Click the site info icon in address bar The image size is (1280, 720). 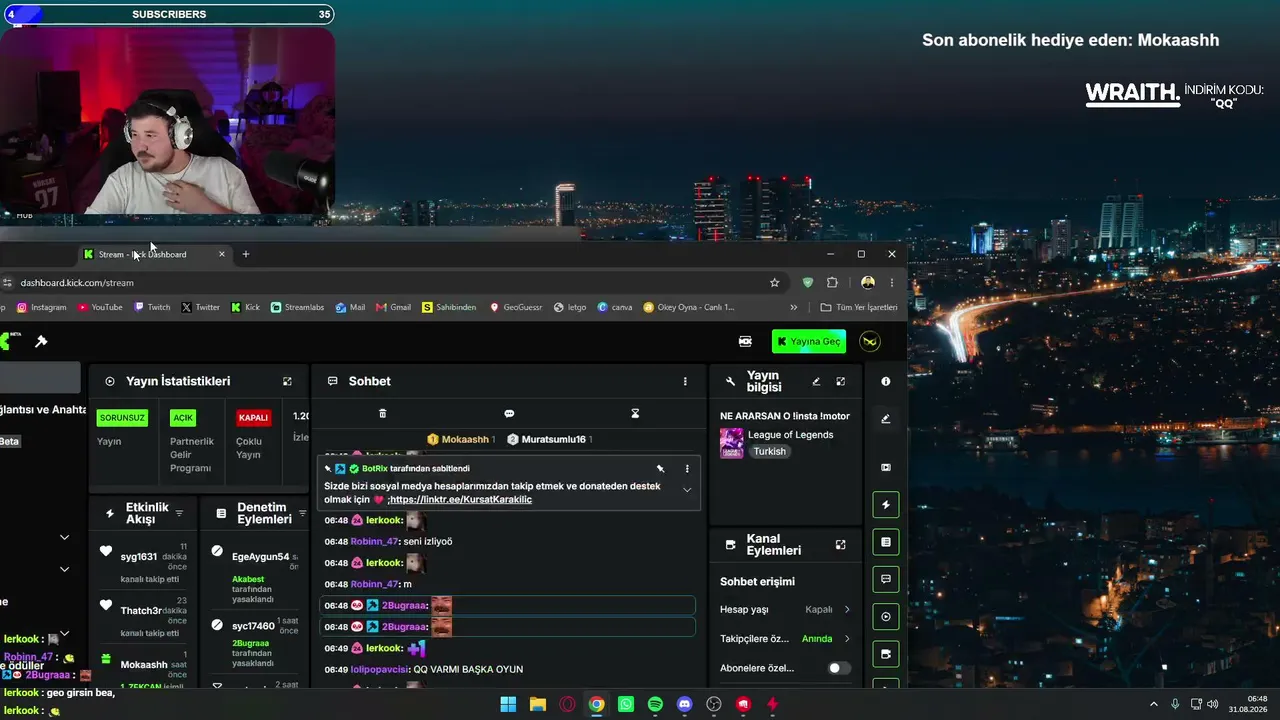[x=7, y=283]
